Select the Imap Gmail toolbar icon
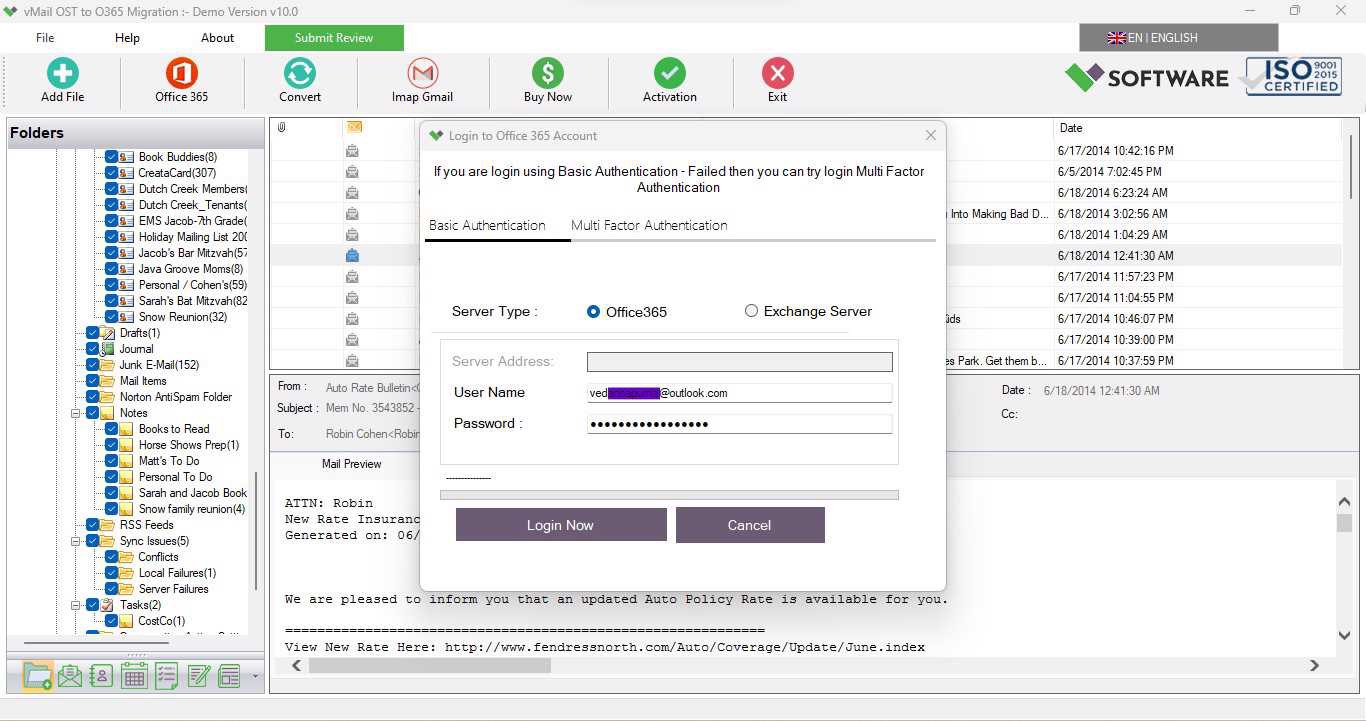Screen dimensions: 1366x721 click(x=423, y=74)
